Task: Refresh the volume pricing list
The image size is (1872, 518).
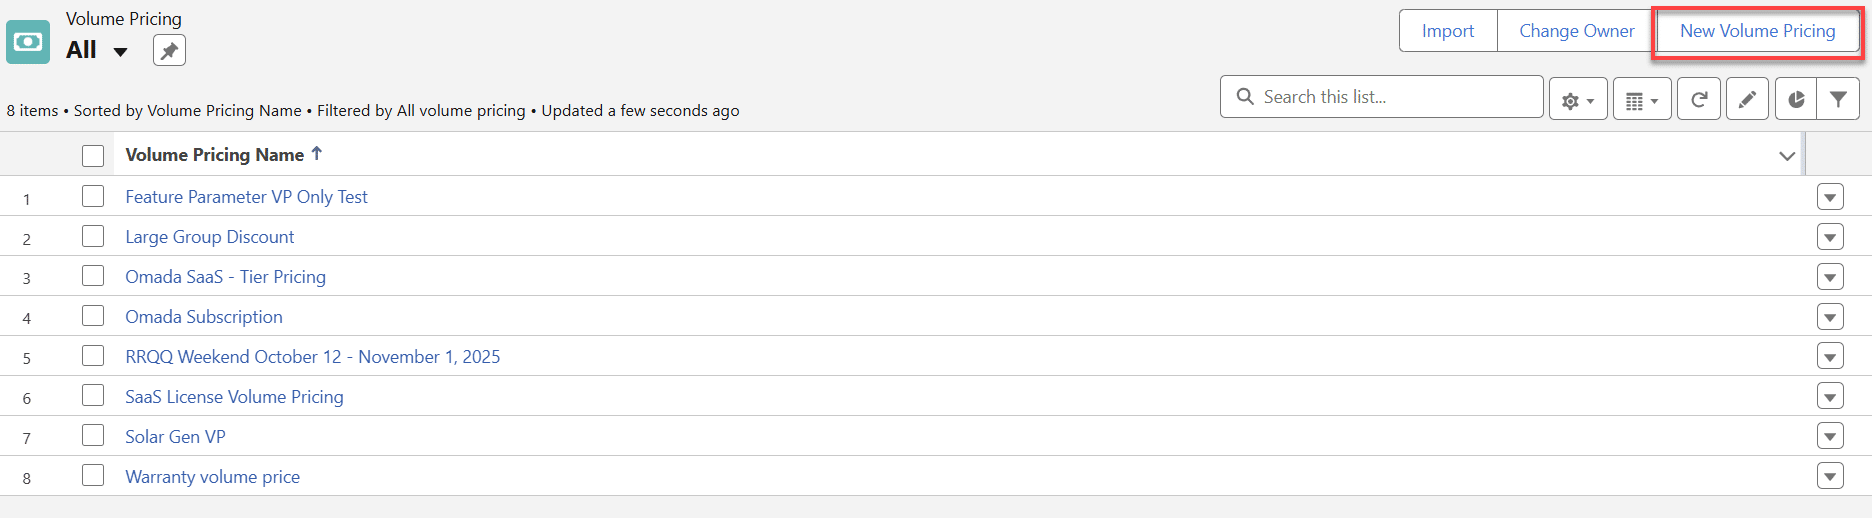Action: point(1698,99)
